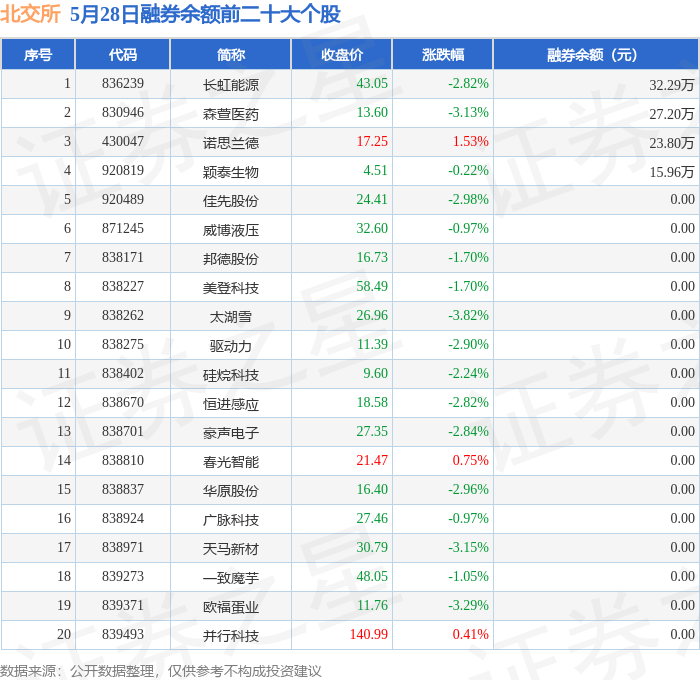Select the title 5月28日融券余额前二十大个股
This screenshot has height=680, width=700.
(x=205, y=14)
